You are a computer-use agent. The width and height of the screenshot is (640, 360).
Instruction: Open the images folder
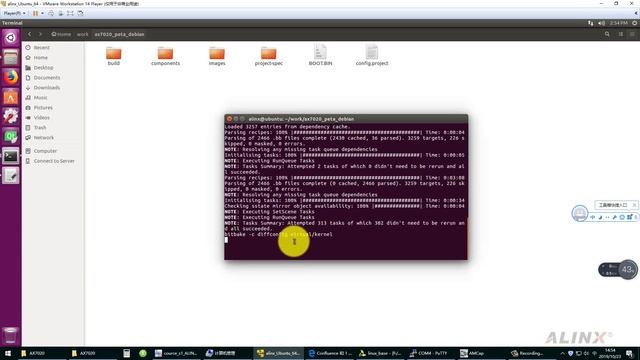tap(217, 56)
